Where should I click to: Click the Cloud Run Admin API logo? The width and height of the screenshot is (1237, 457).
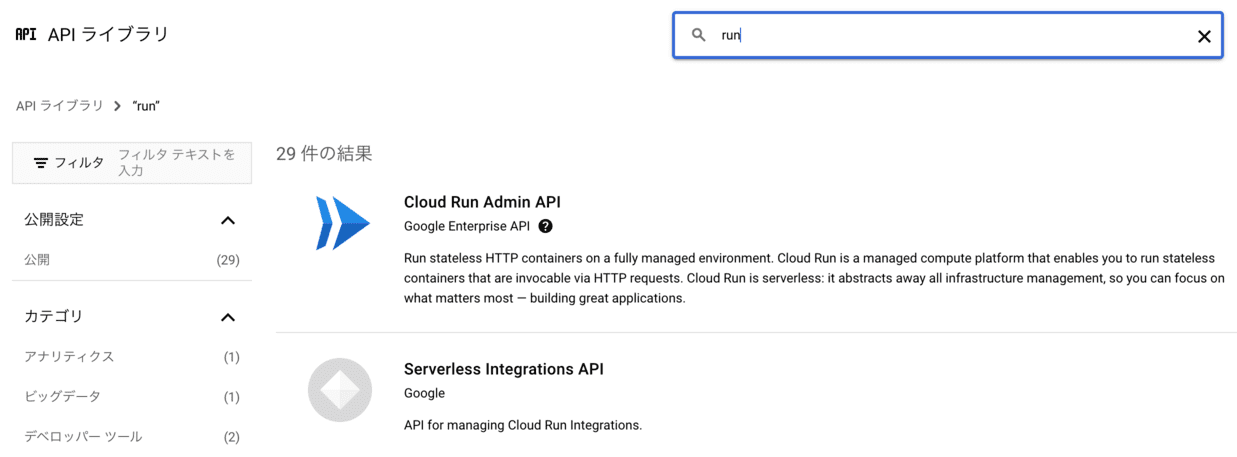(342, 223)
